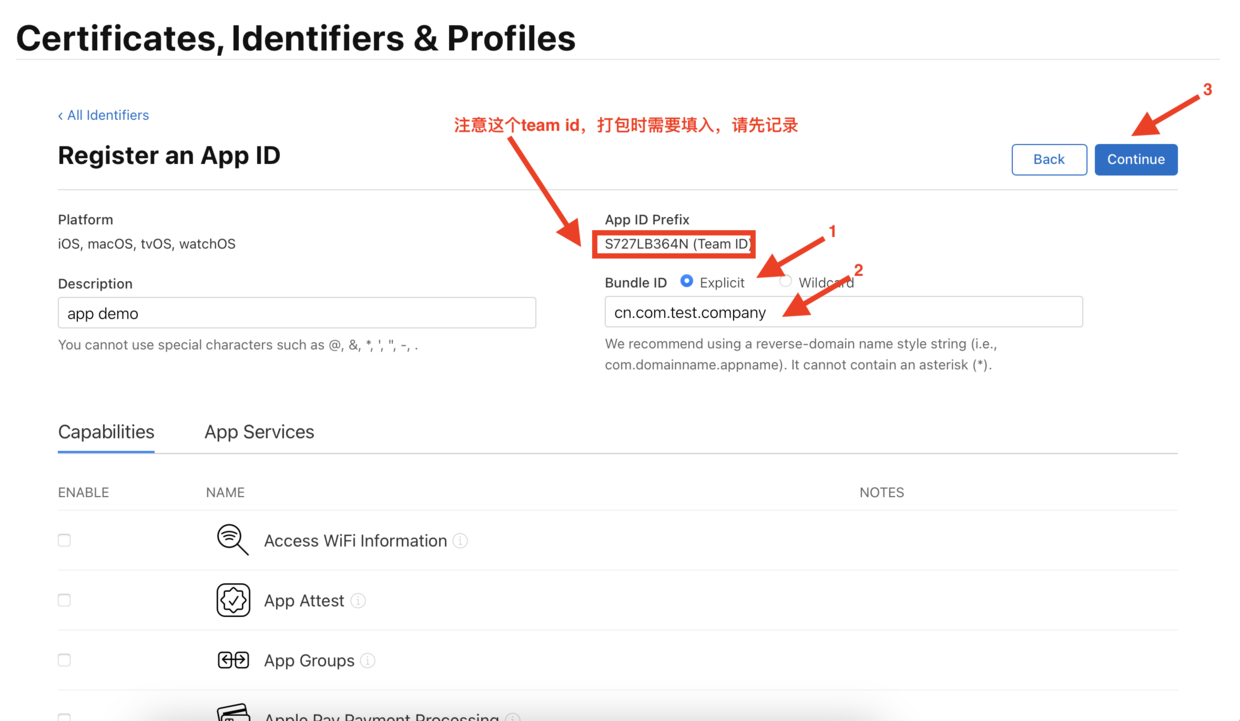The image size is (1240, 721).
Task: Open info icon beside Apple Pay Payment Processing
Action: (x=513, y=717)
